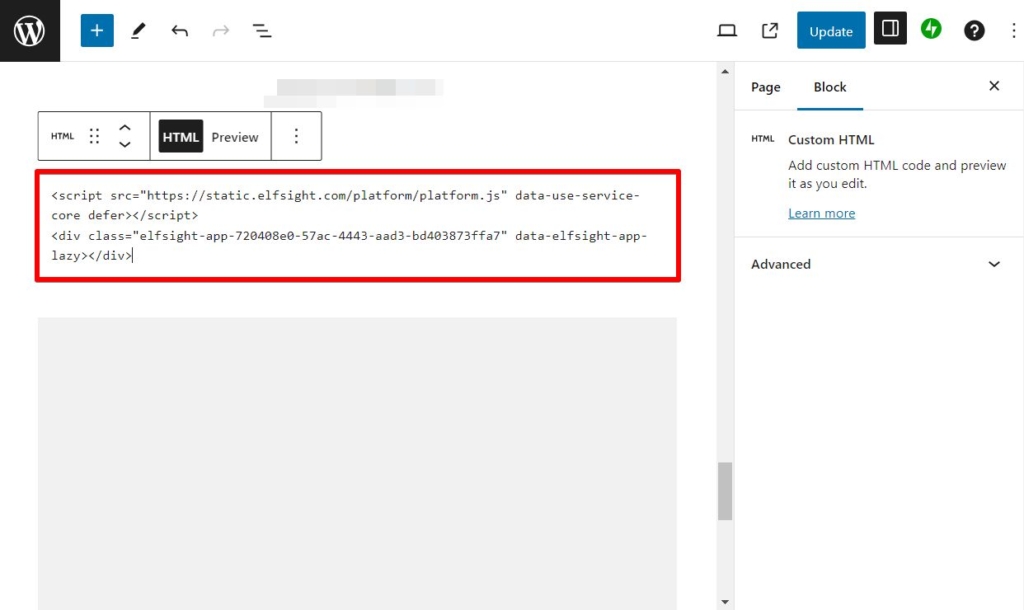Open the block drag handle dots
This screenshot has width=1024, height=610.
pos(94,136)
